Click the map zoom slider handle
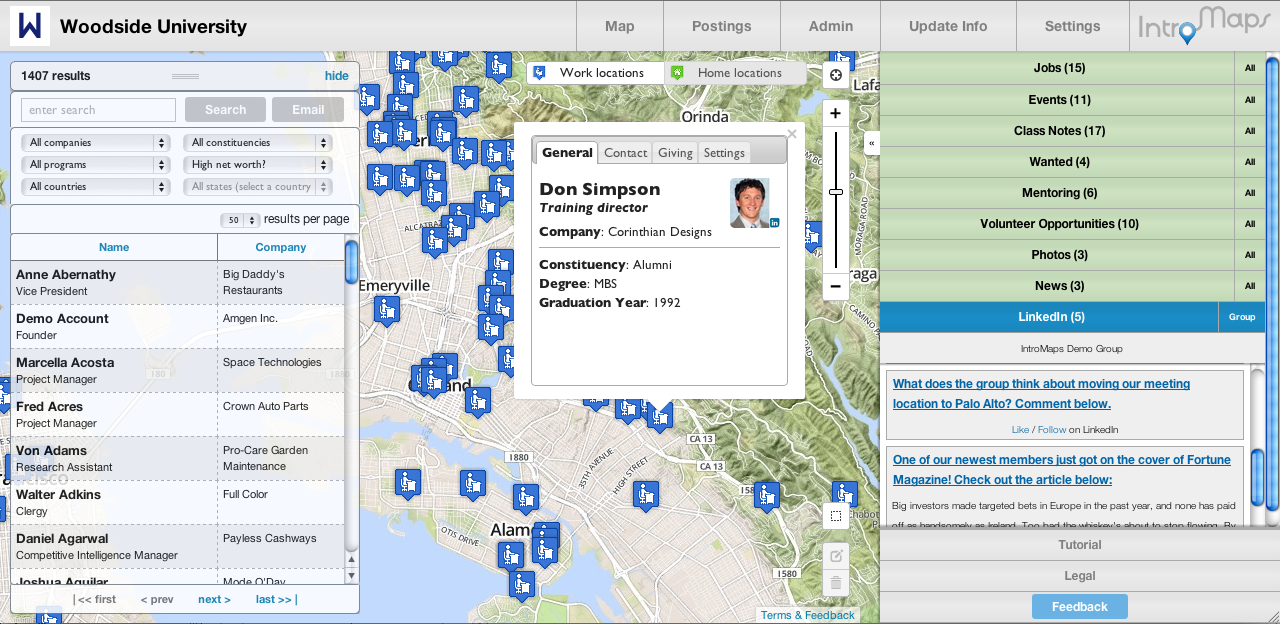Screen dimensions: 1280x624 pyautogui.click(x=836, y=192)
